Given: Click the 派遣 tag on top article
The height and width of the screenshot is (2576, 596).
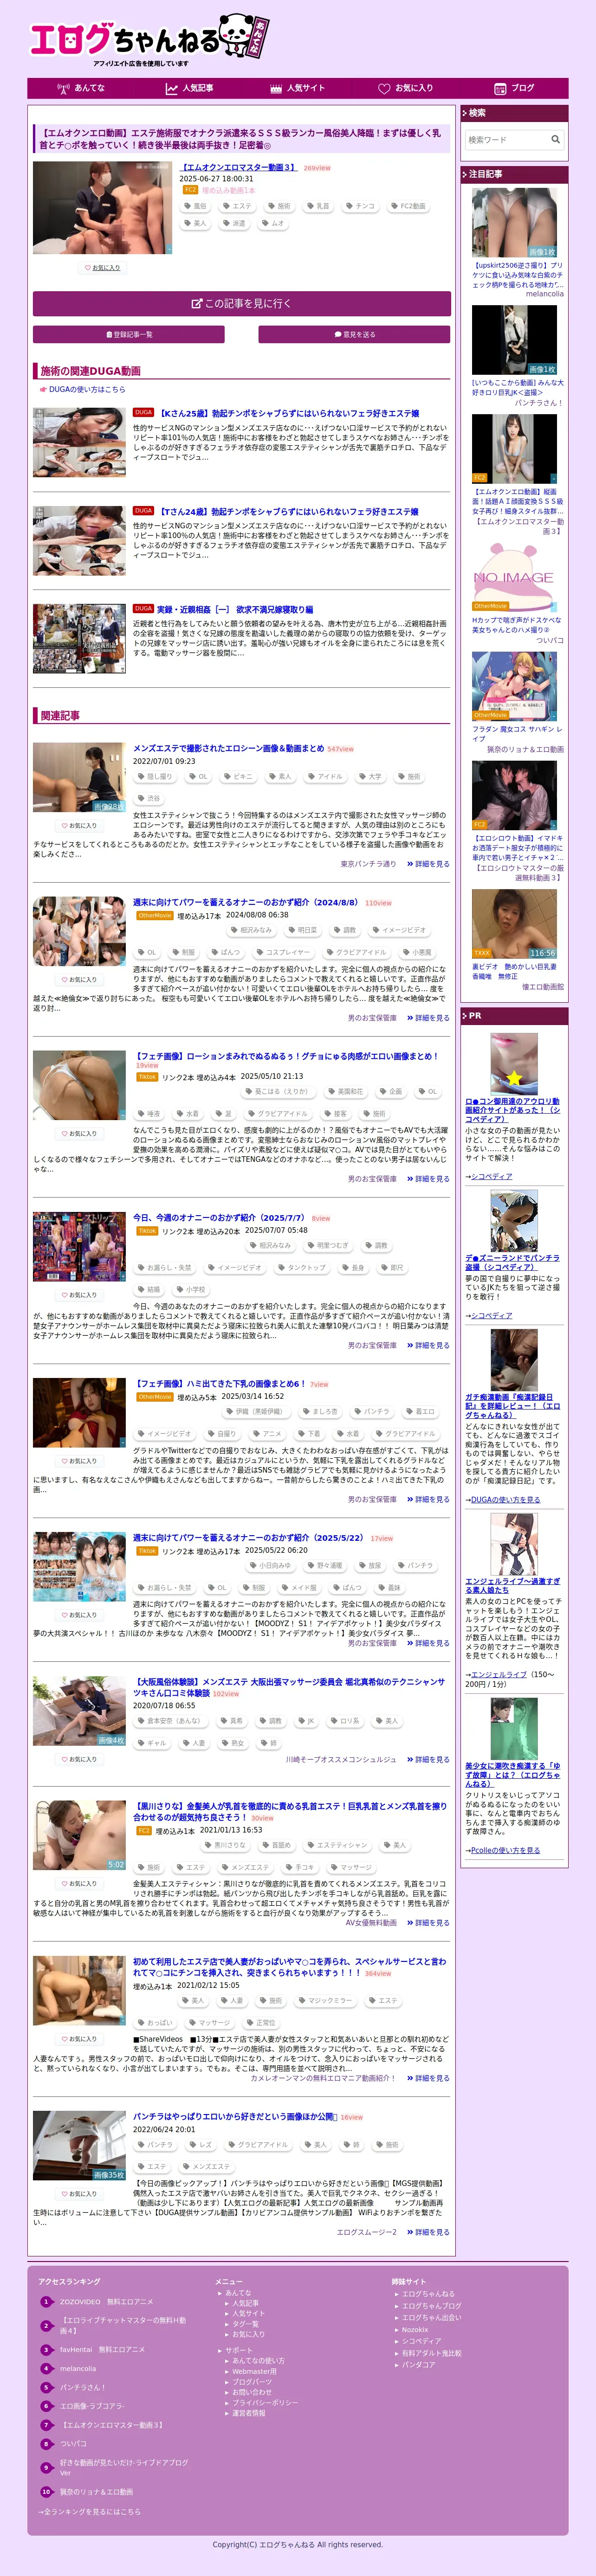Looking at the screenshot, I should click(x=234, y=223).
